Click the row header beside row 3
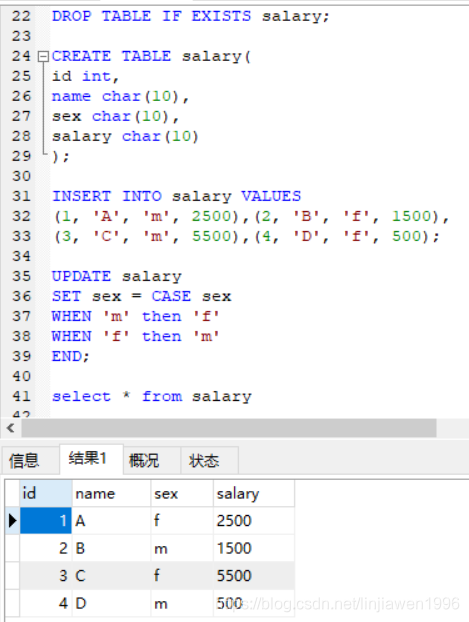Viewport: 469px width, 622px height. (12, 576)
